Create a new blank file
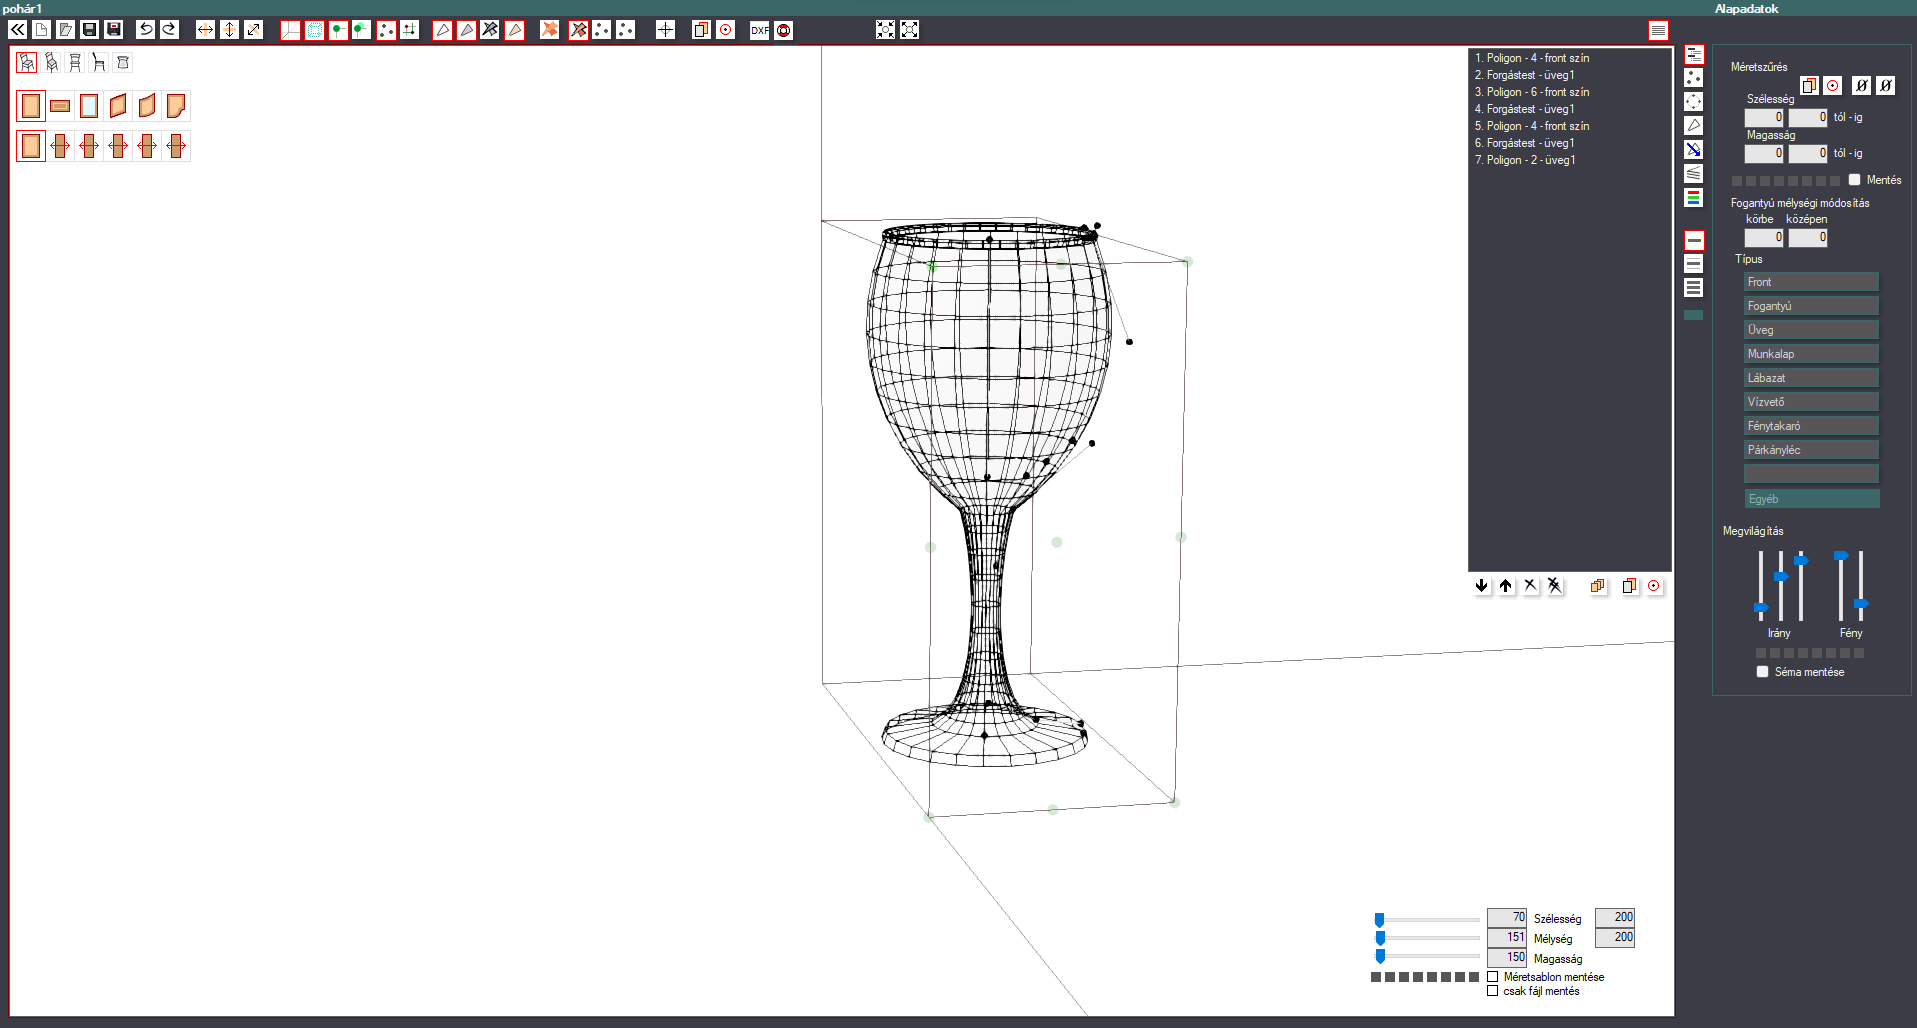The width and height of the screenshot is (1917, 1028). pos(42,30)
